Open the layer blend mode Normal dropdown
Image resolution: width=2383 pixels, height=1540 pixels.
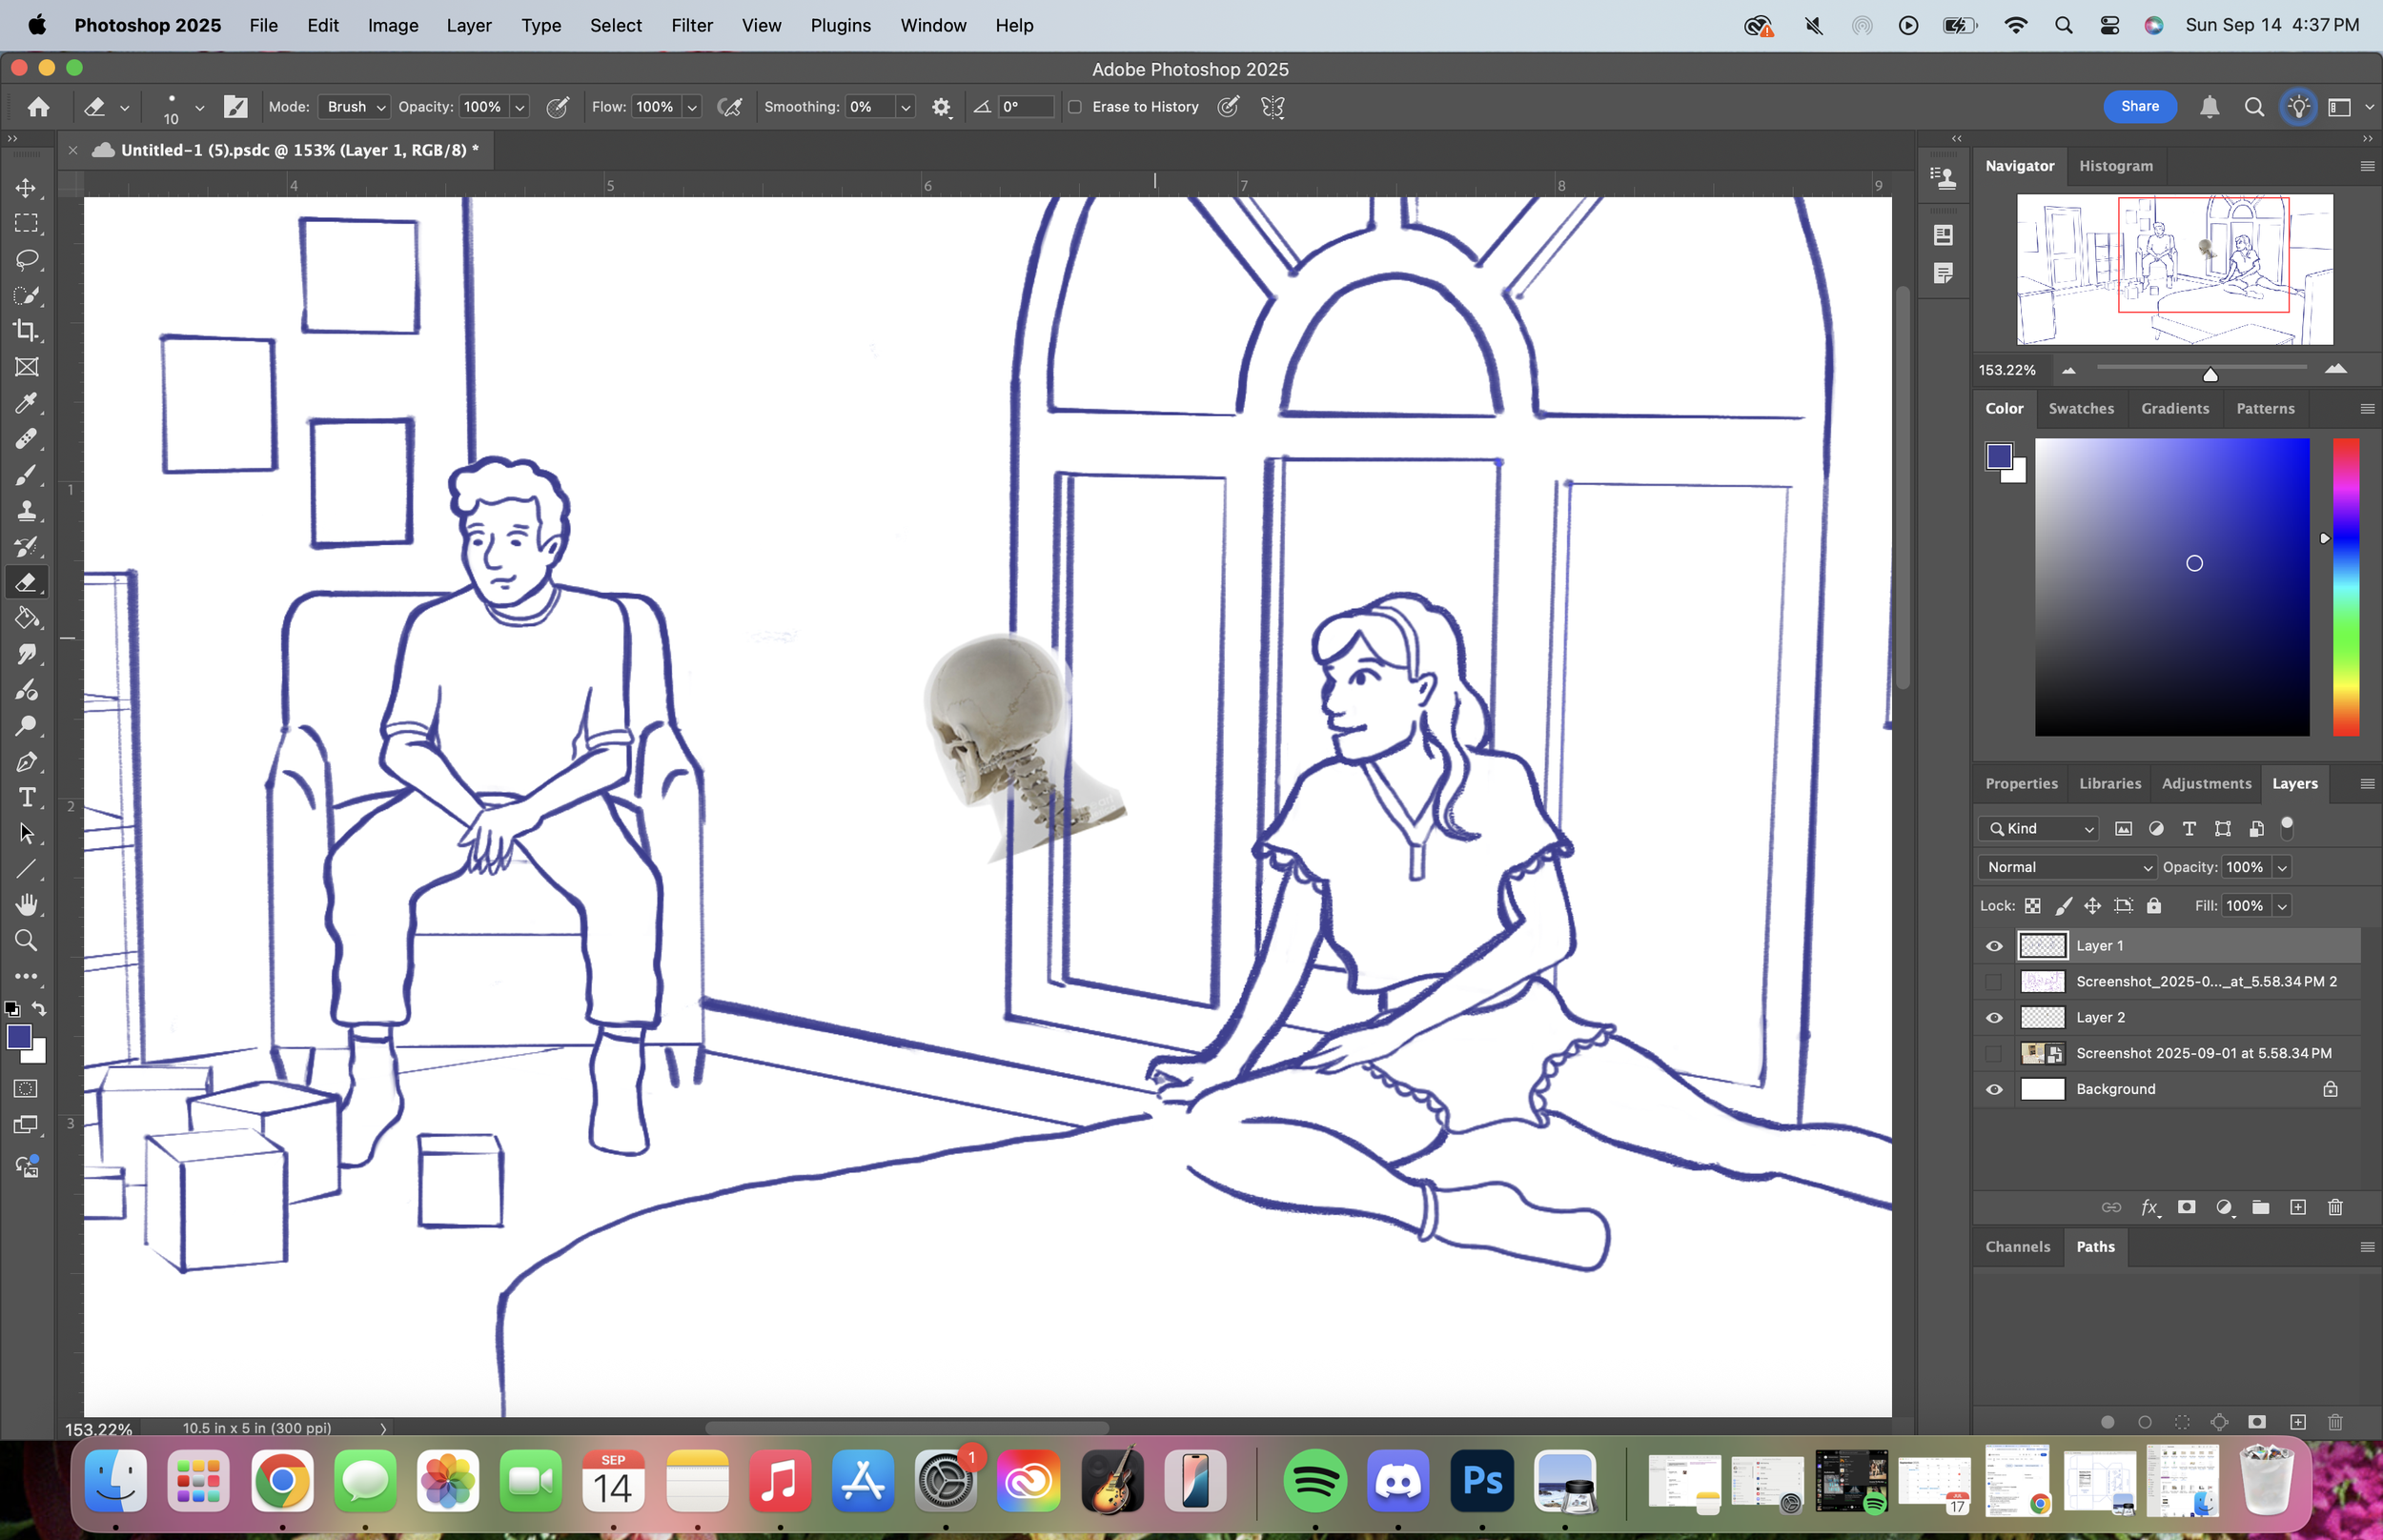click(x=2067, y=867)
